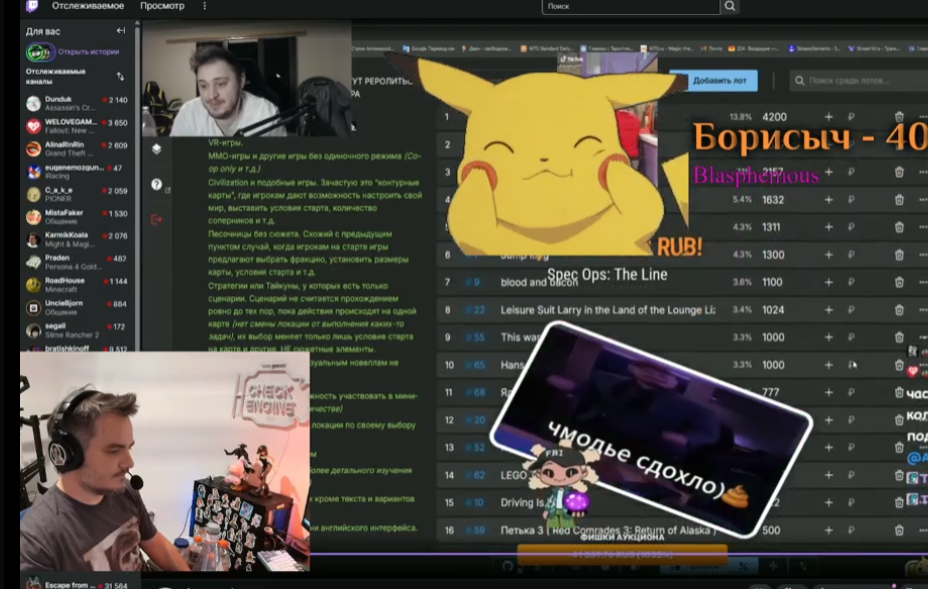Image resolution: width=928 pixels, height=589 pixels.
Task: Click ruble icon on the 4200 row
Action: 851,117
